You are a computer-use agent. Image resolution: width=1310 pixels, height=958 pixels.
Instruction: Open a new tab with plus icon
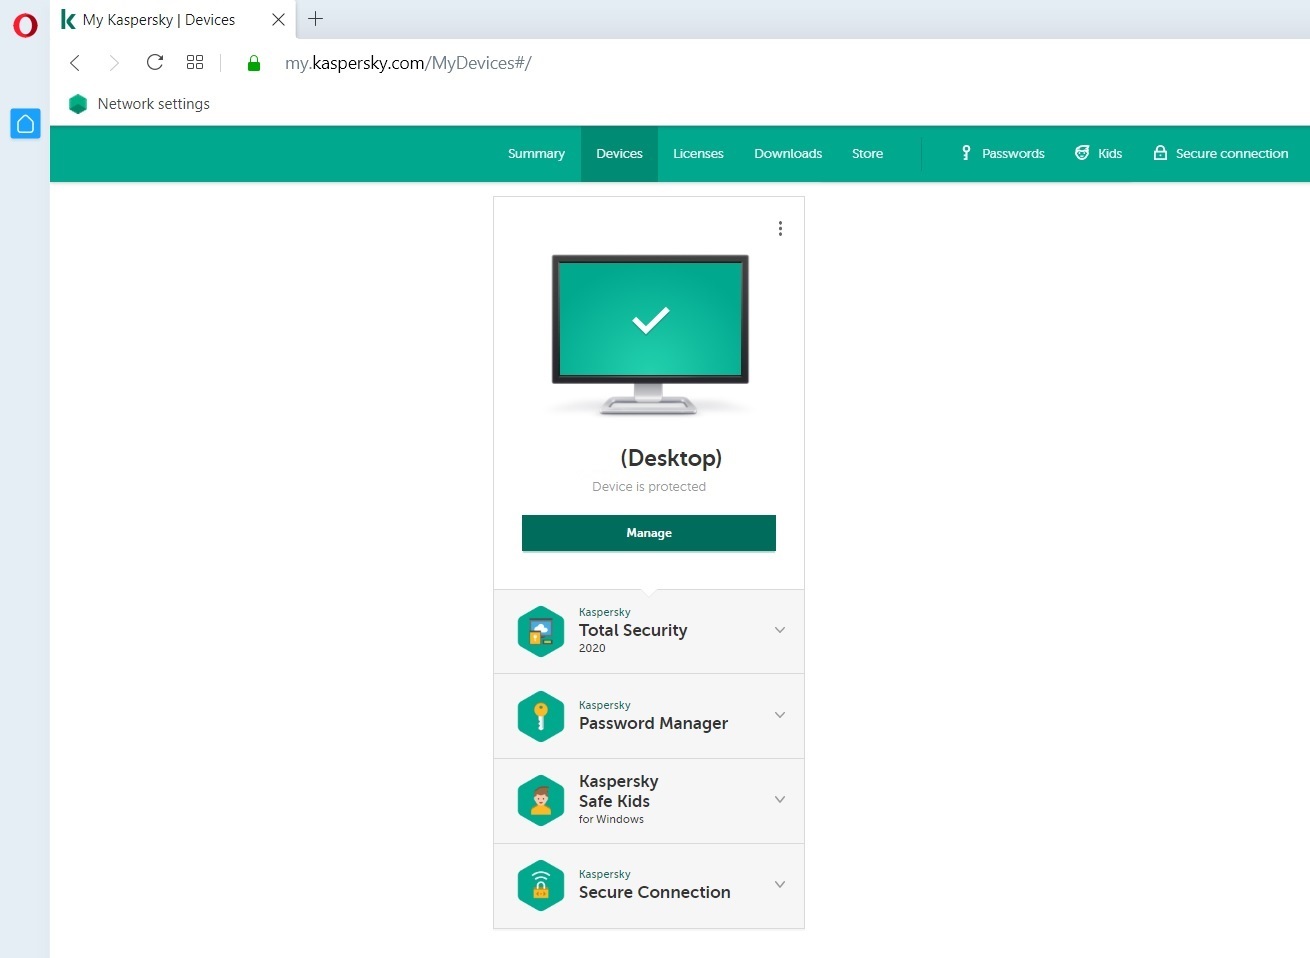coord(316,19)
